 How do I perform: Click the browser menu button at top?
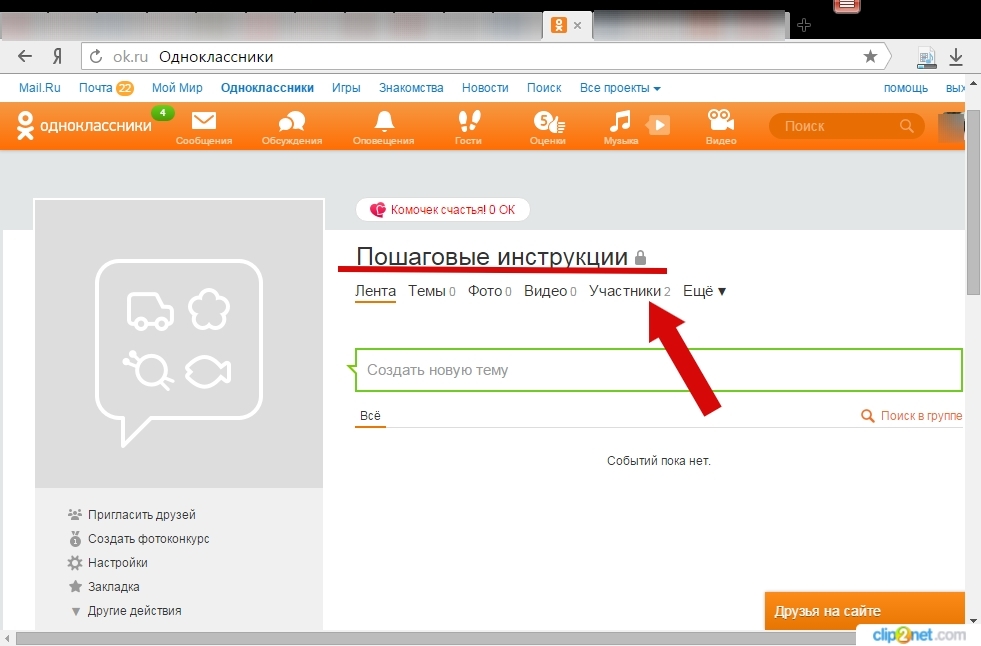click(x=847, y=6)
